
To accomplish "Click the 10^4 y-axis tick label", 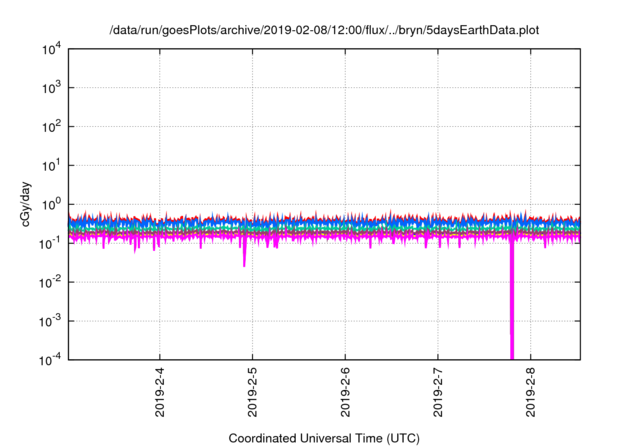I will (51, 49).
